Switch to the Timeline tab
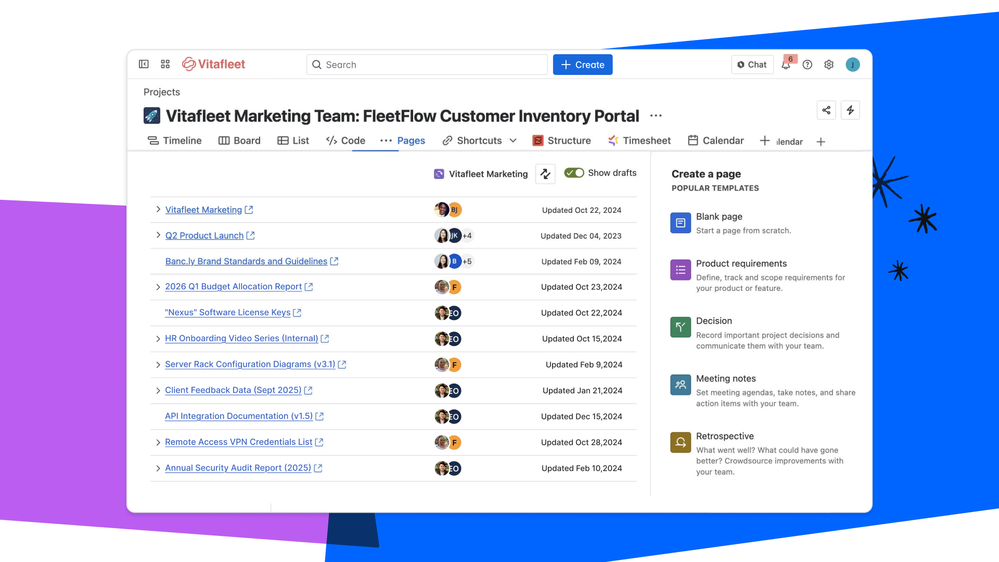This screenshot has height=562, width=999. (x=175, y=141)
